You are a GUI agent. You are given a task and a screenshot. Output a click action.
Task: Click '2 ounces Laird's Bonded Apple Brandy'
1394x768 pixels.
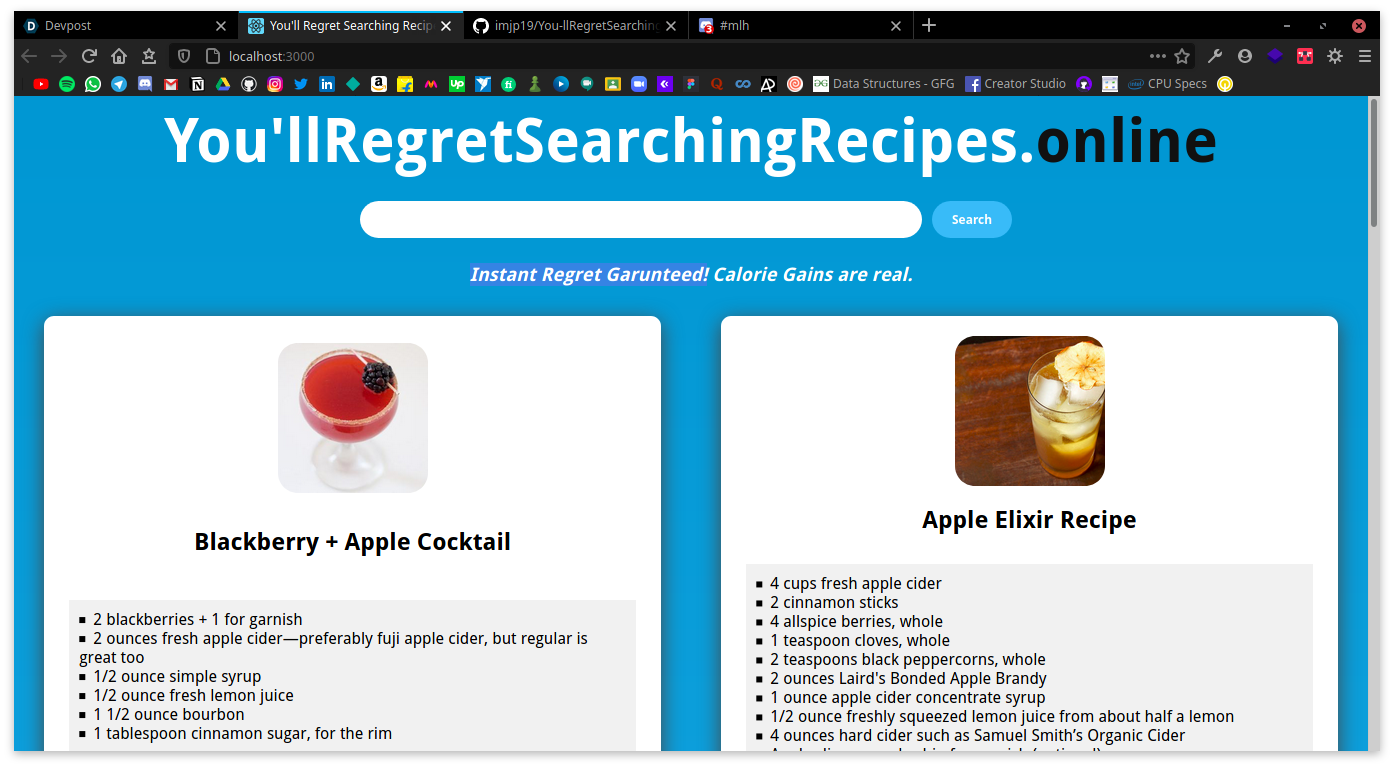(x=908, y=678)
